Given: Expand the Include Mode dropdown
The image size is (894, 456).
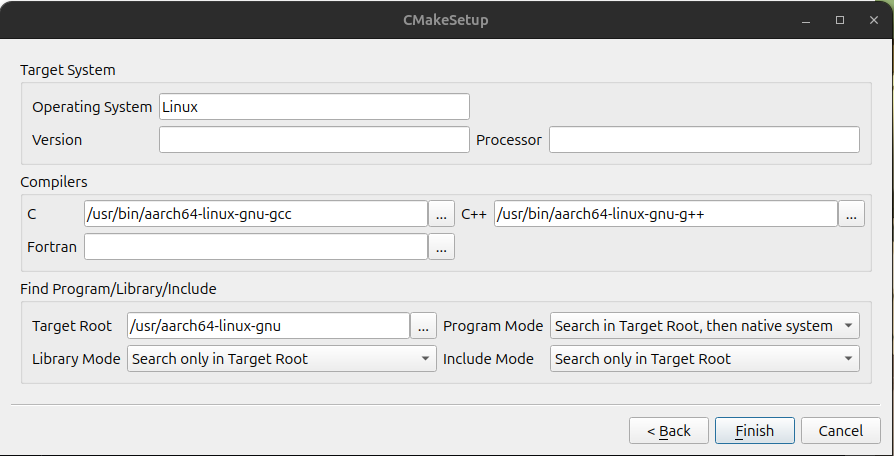Looking at the screenshot, I should click(705, 359).
